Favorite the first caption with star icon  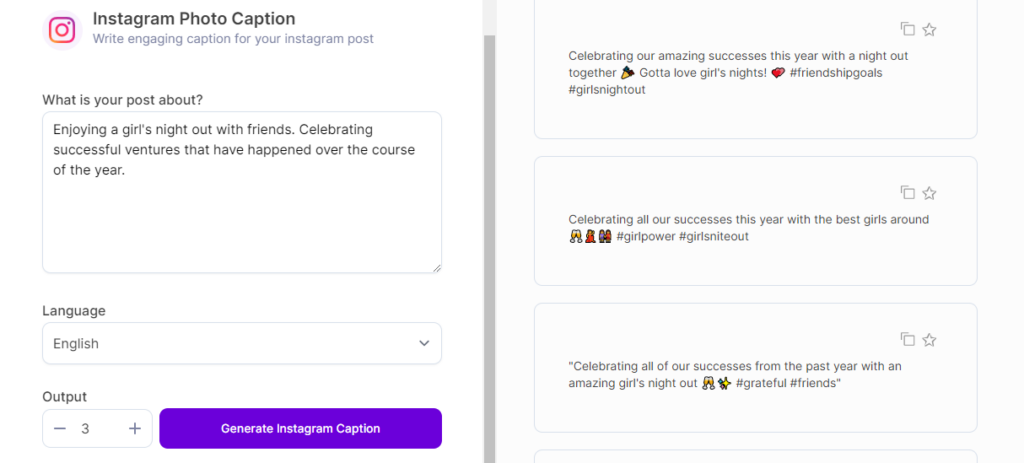coord(929,29)
